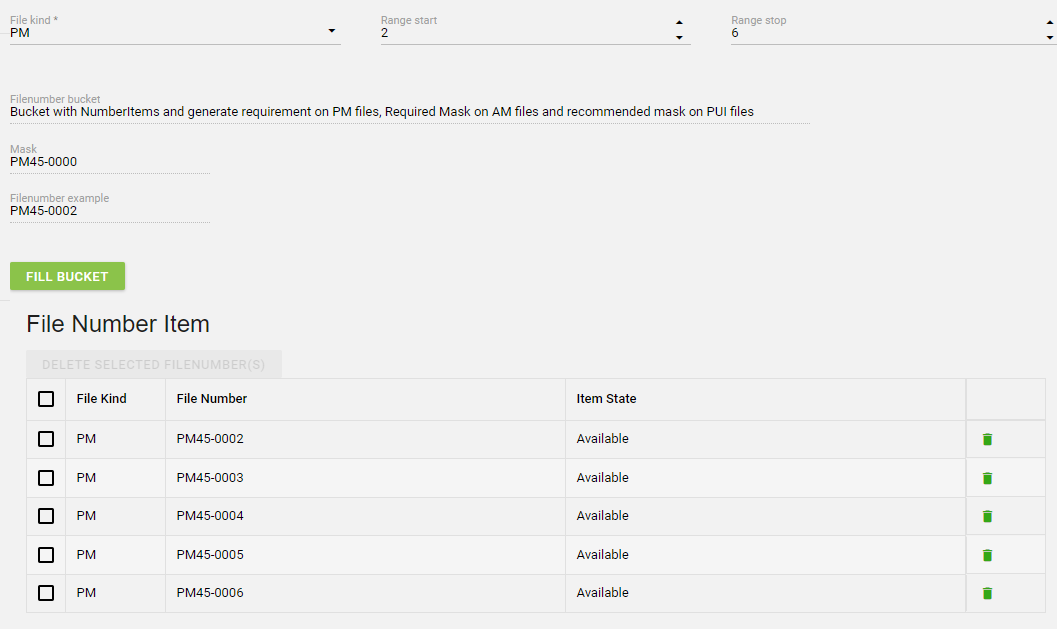This screenshot has height=629, width=1057.
Task: Toggle the select-all checkbox in table header
Action: pos(46,399)
